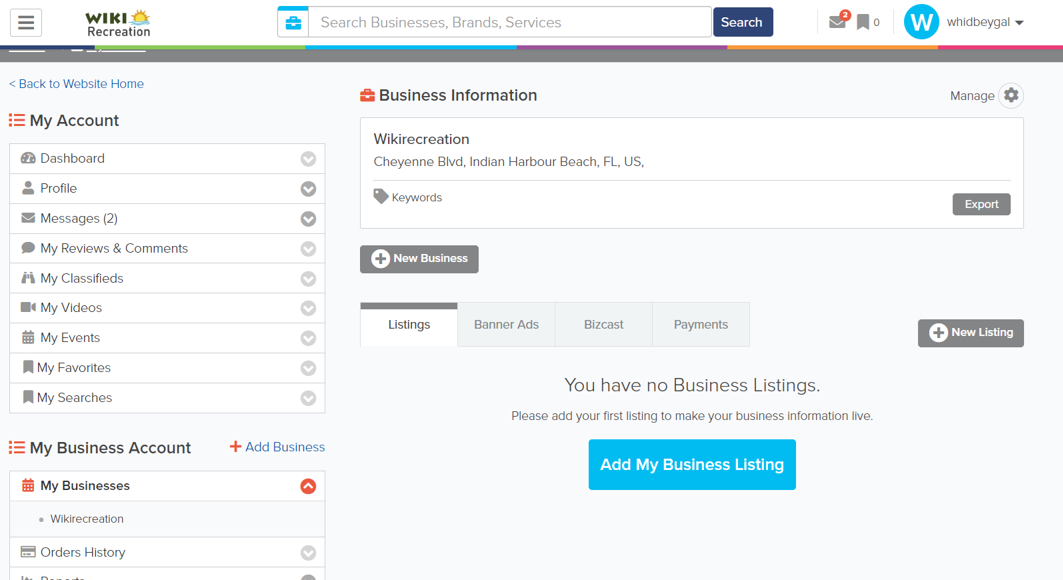
Task: Click the My Events calendar icon
Action: (x=28, y=337)
